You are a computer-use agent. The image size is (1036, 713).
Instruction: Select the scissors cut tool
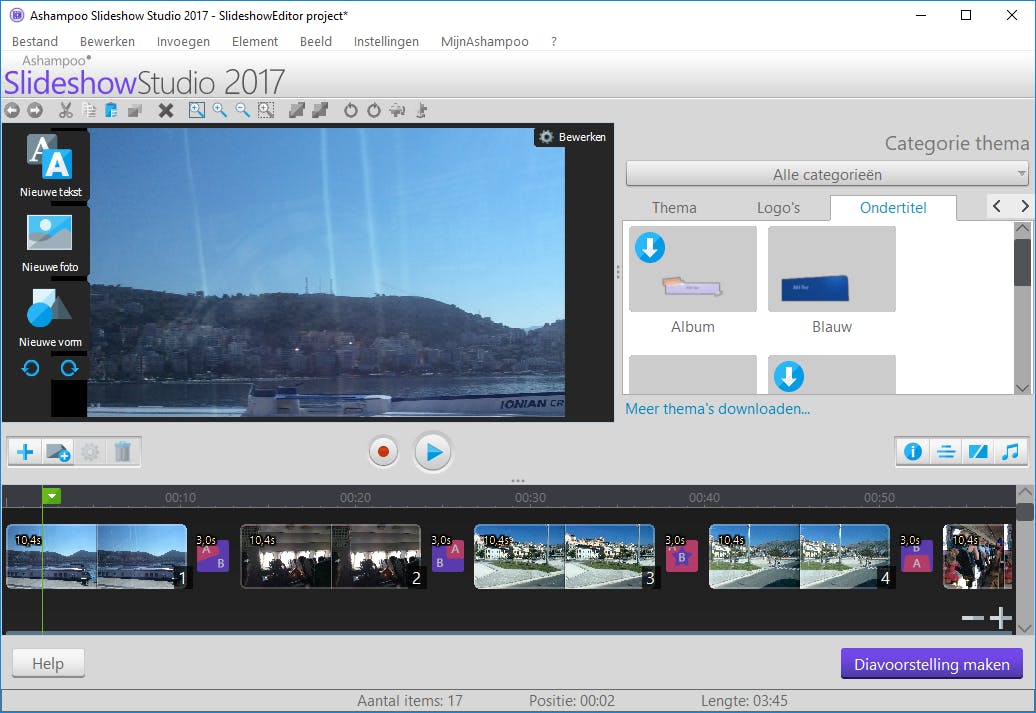(x=65, y=110)
